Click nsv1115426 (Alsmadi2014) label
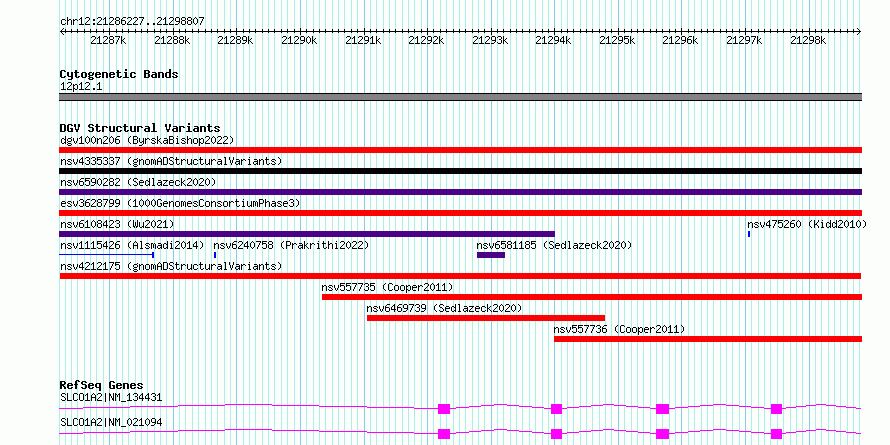This screenshot has height=445, width=890. tap(132, 245)
